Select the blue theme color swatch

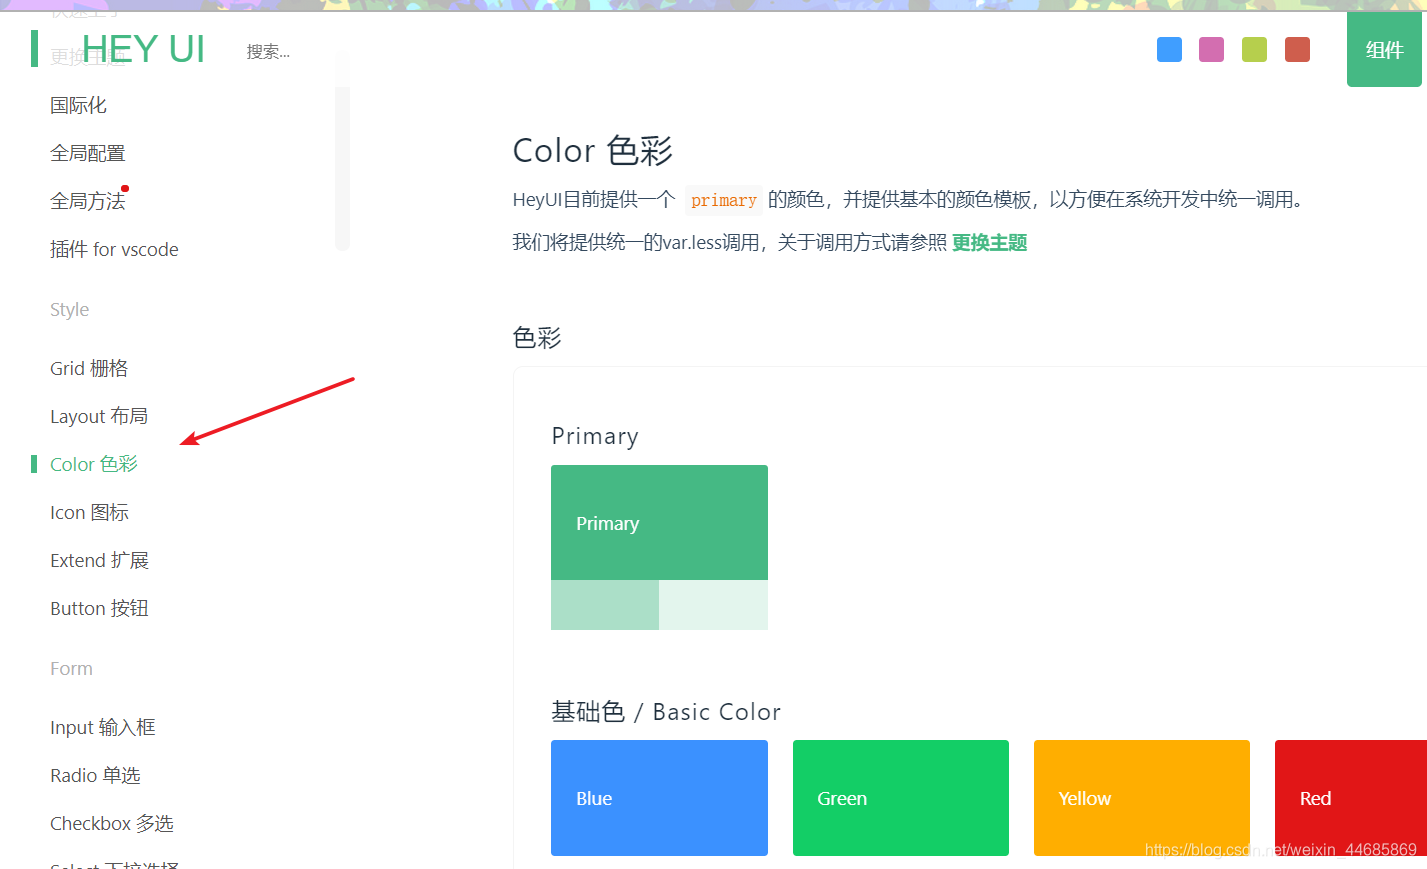[x=1169, y=49]
